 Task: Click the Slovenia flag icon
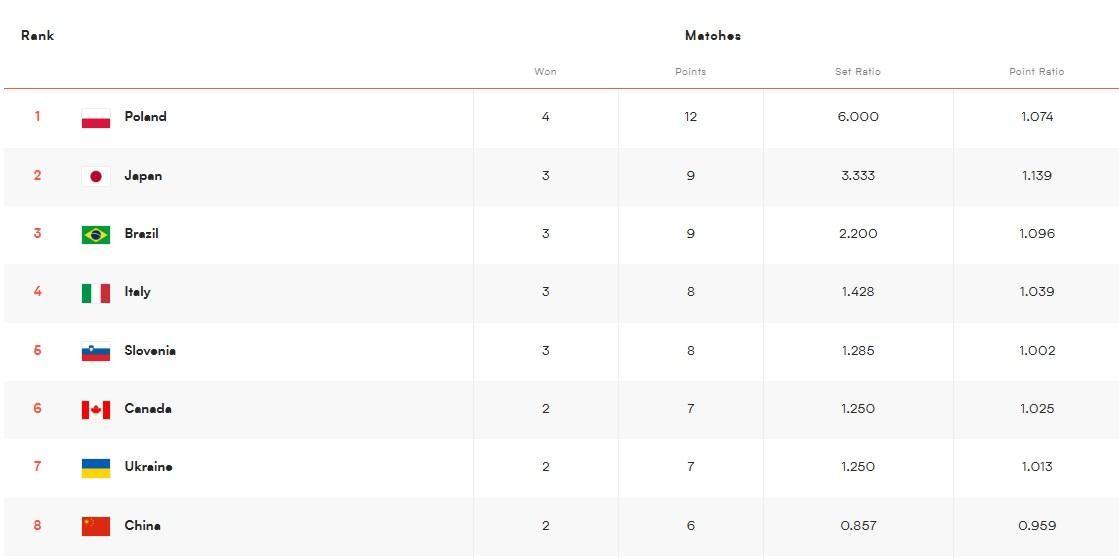point(96,351)
